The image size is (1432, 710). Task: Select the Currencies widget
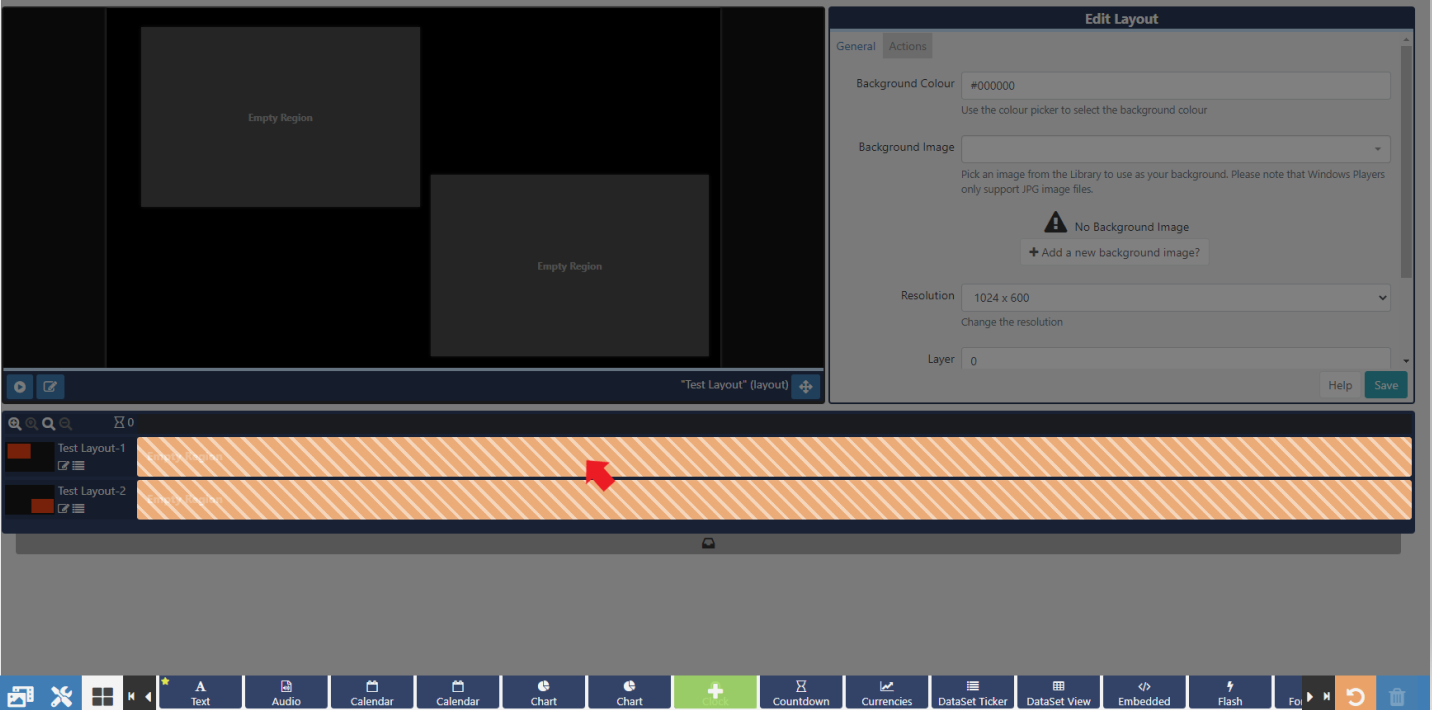887,692
